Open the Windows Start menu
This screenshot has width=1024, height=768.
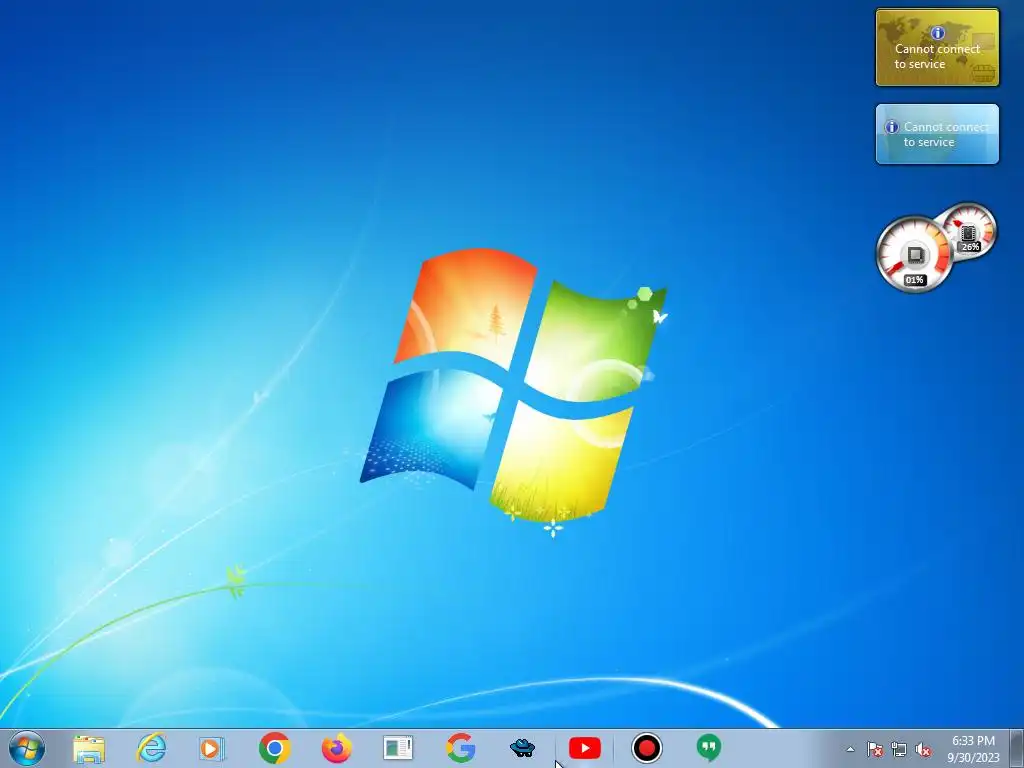coord(27,748)
